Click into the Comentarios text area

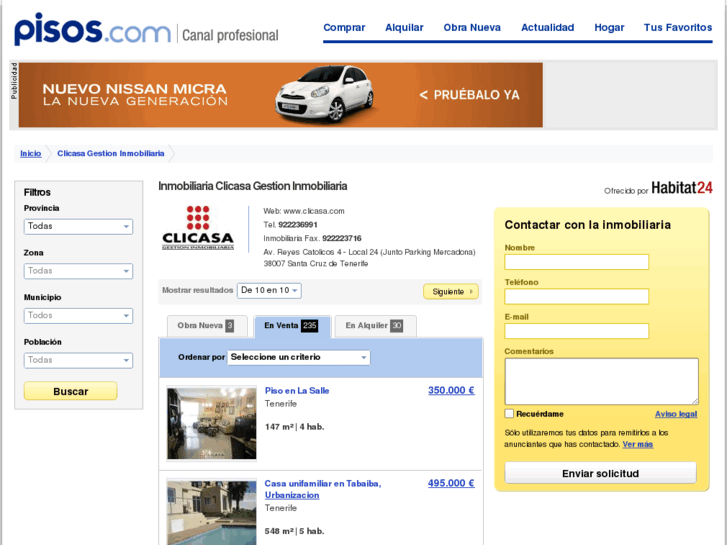tap(601, 381)
